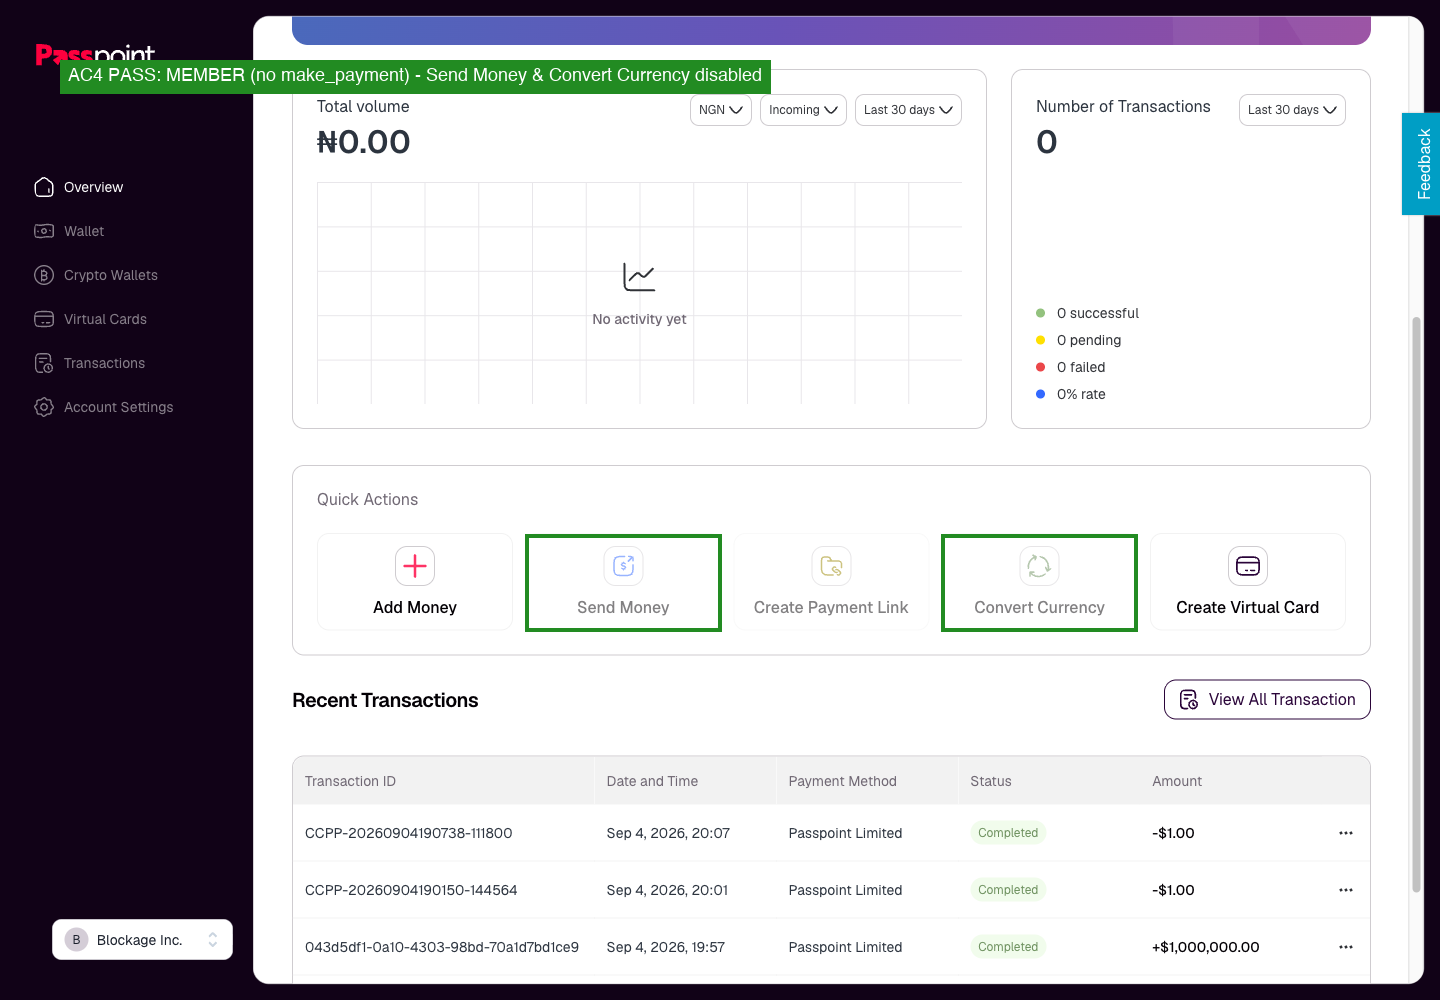Click the Create Virtual Card icon
1440x1000 pixels.
(1248, 566)
